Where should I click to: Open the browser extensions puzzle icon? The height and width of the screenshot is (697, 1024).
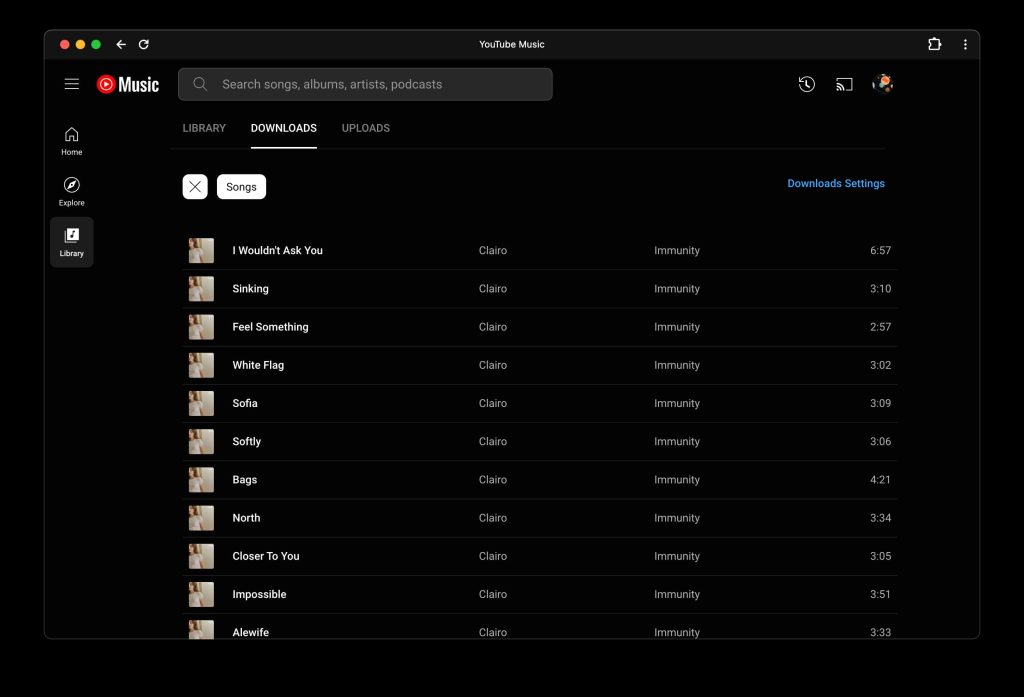pyautogui.click(x=935, y=44)
